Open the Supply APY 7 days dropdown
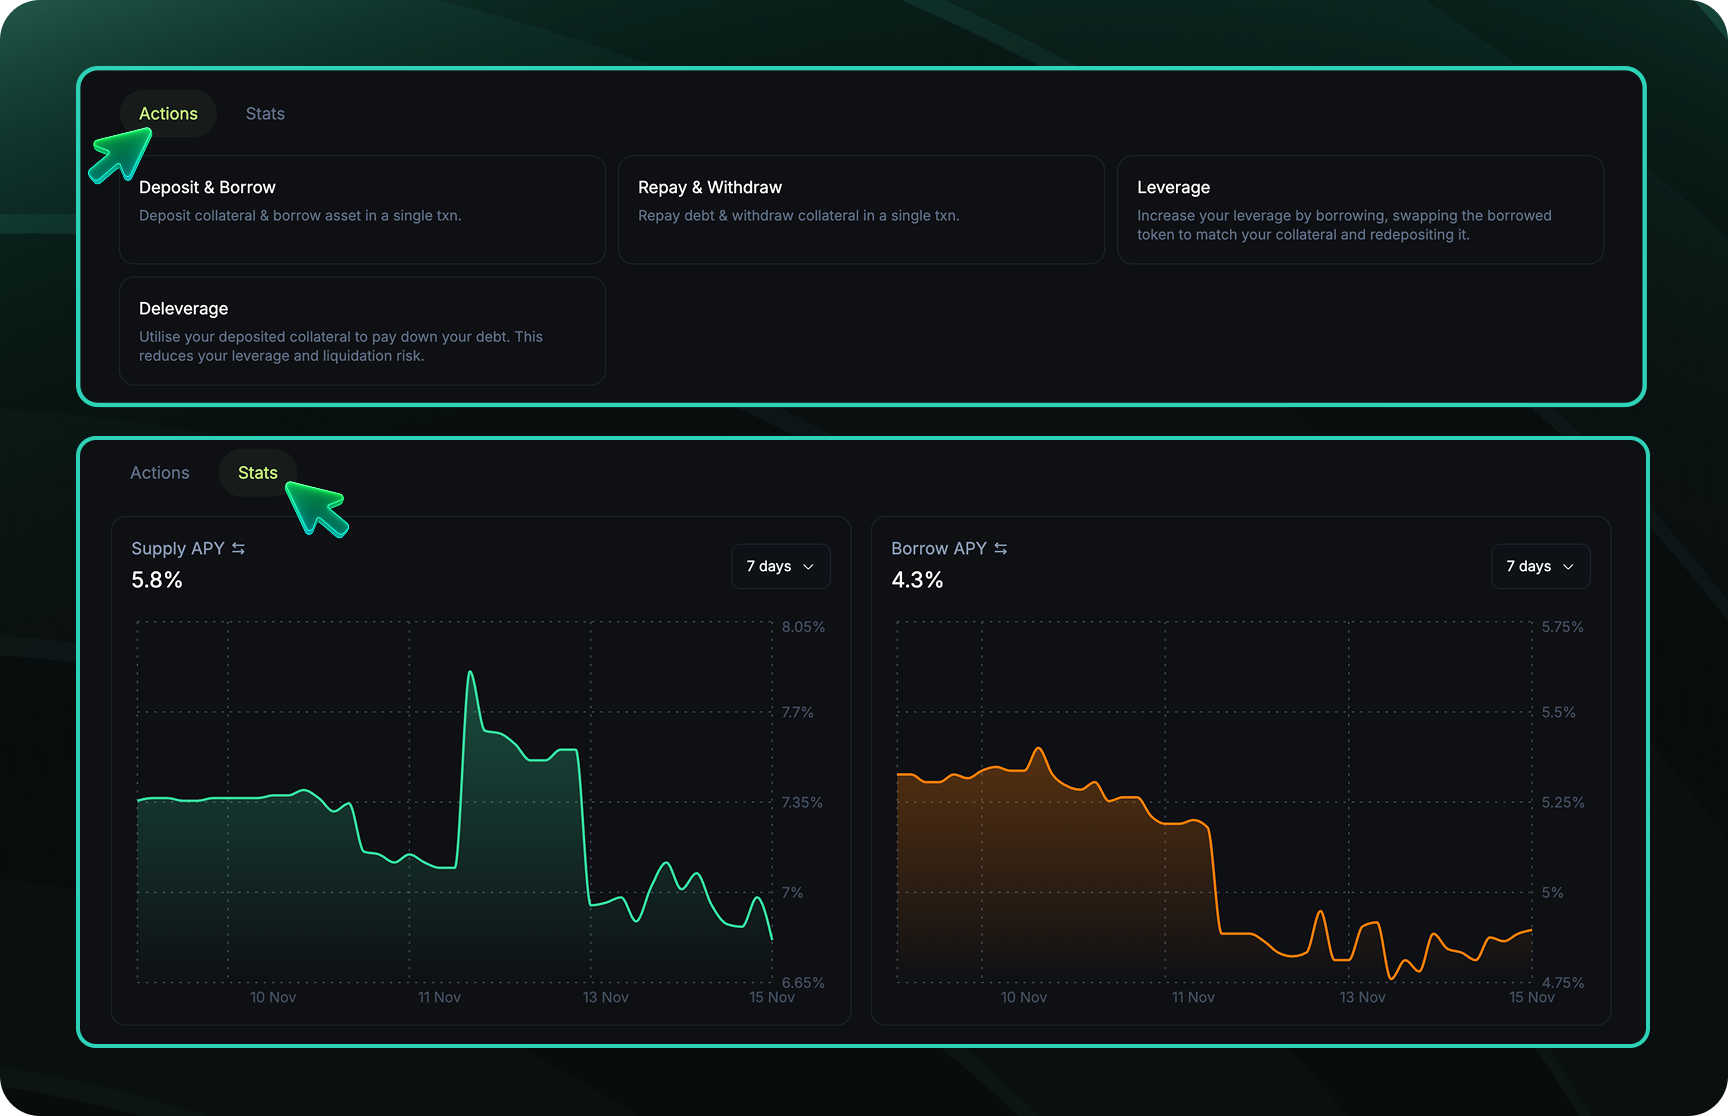 click(x=780, y=567)
